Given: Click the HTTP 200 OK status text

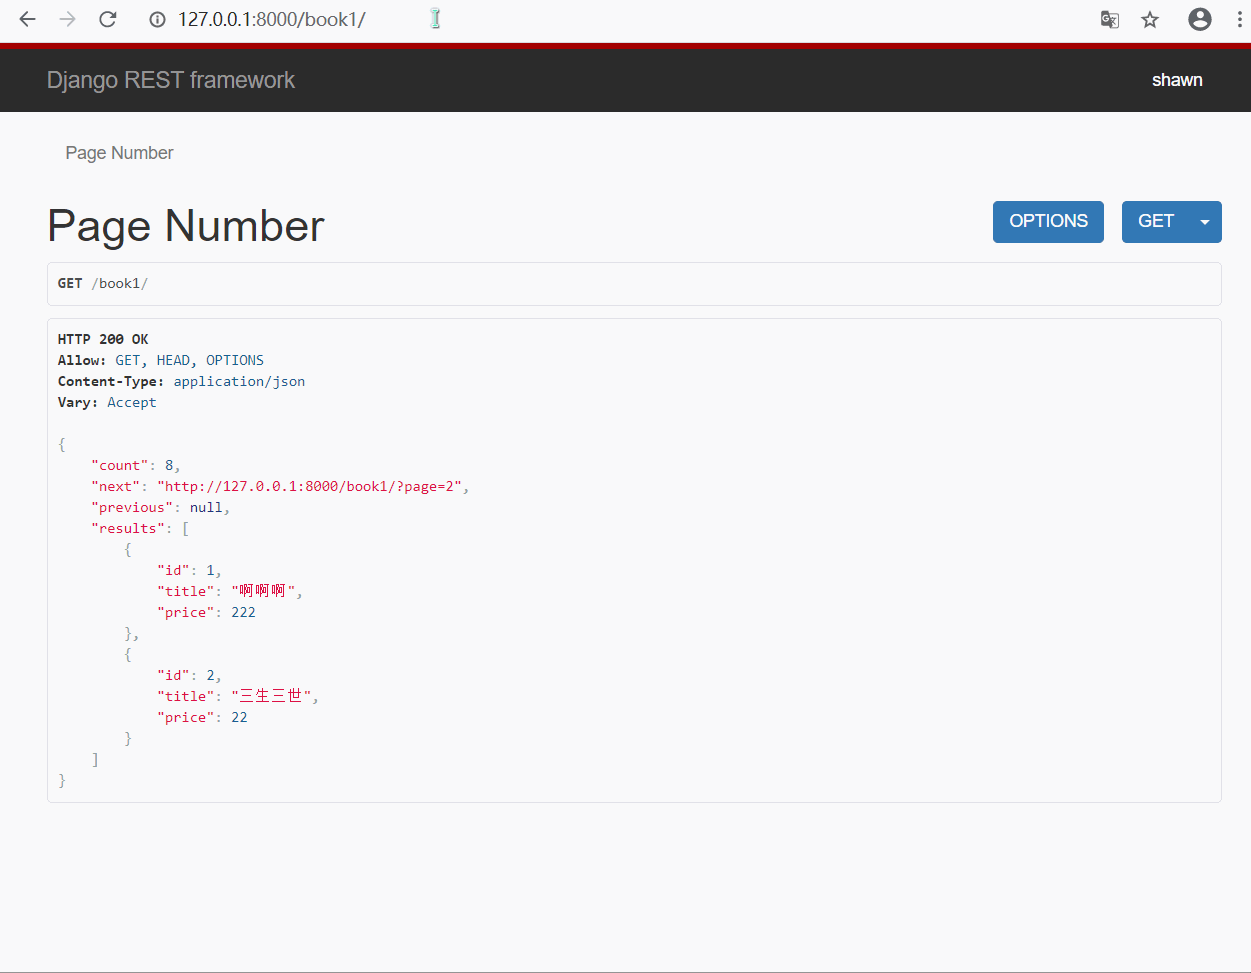Looking at the screenshot, I should click(x=103, y=339).
